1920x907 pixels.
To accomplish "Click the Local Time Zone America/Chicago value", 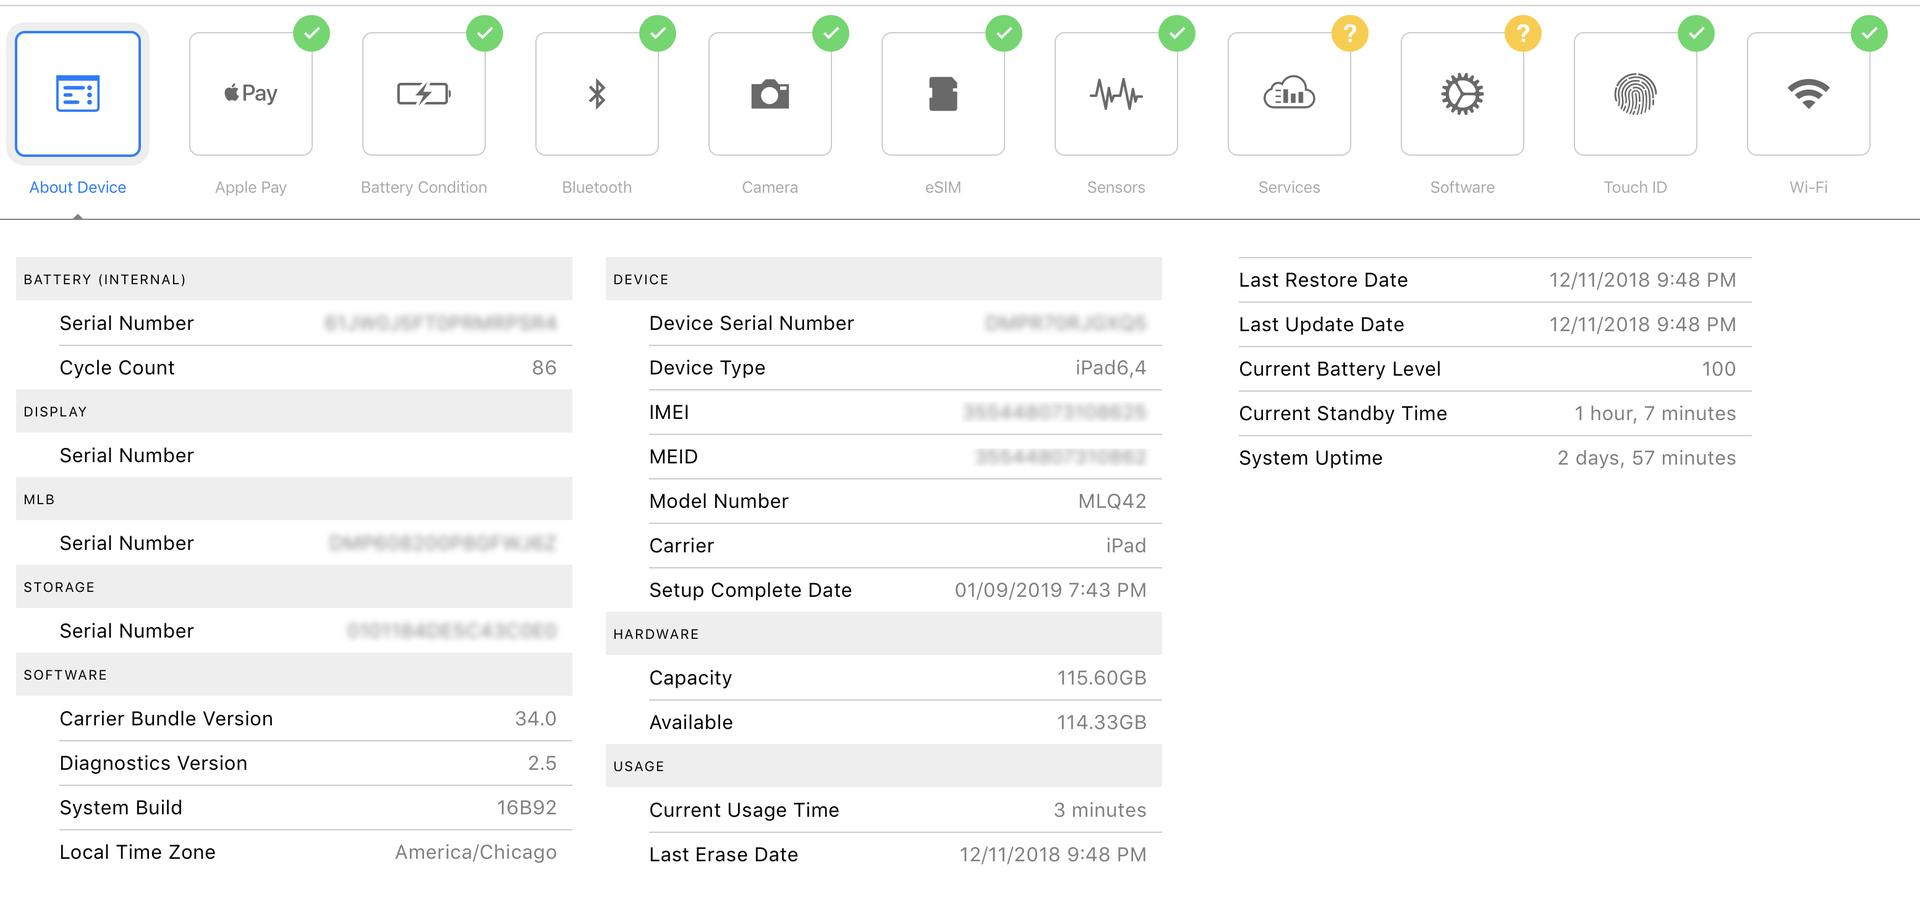I will (475, 852).
